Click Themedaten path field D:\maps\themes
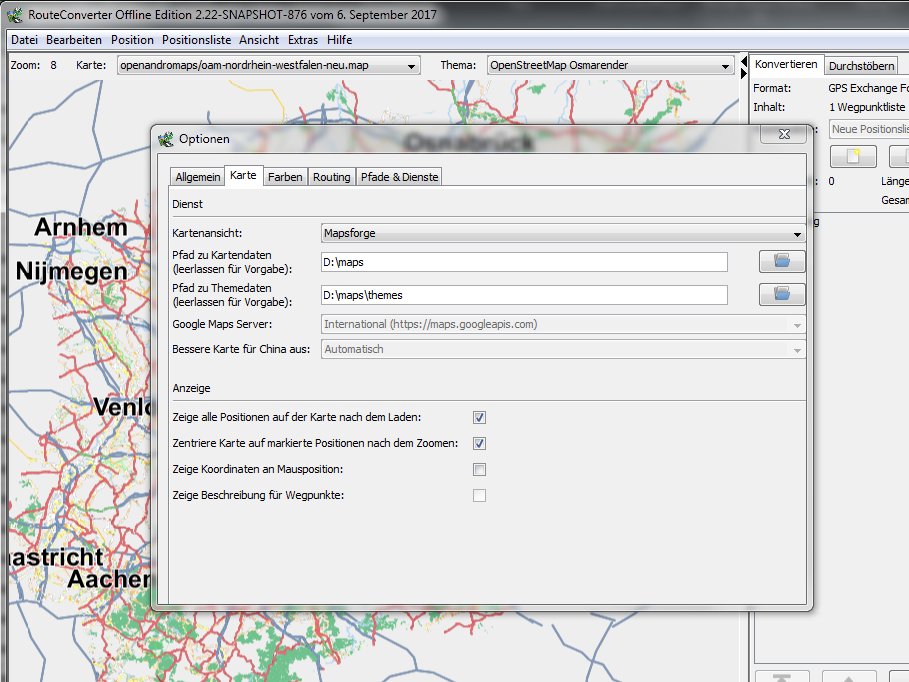909x682 pixels. [524, 295]
